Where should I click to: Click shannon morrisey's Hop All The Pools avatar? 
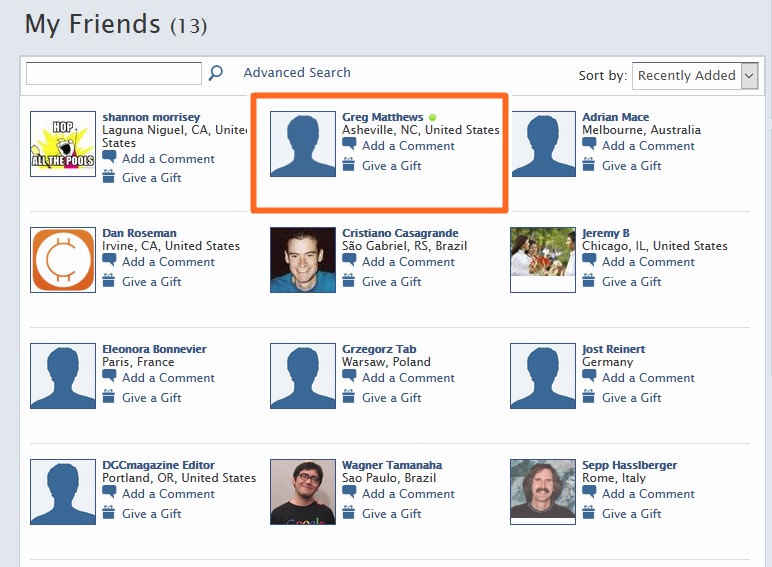pos(63,144)
